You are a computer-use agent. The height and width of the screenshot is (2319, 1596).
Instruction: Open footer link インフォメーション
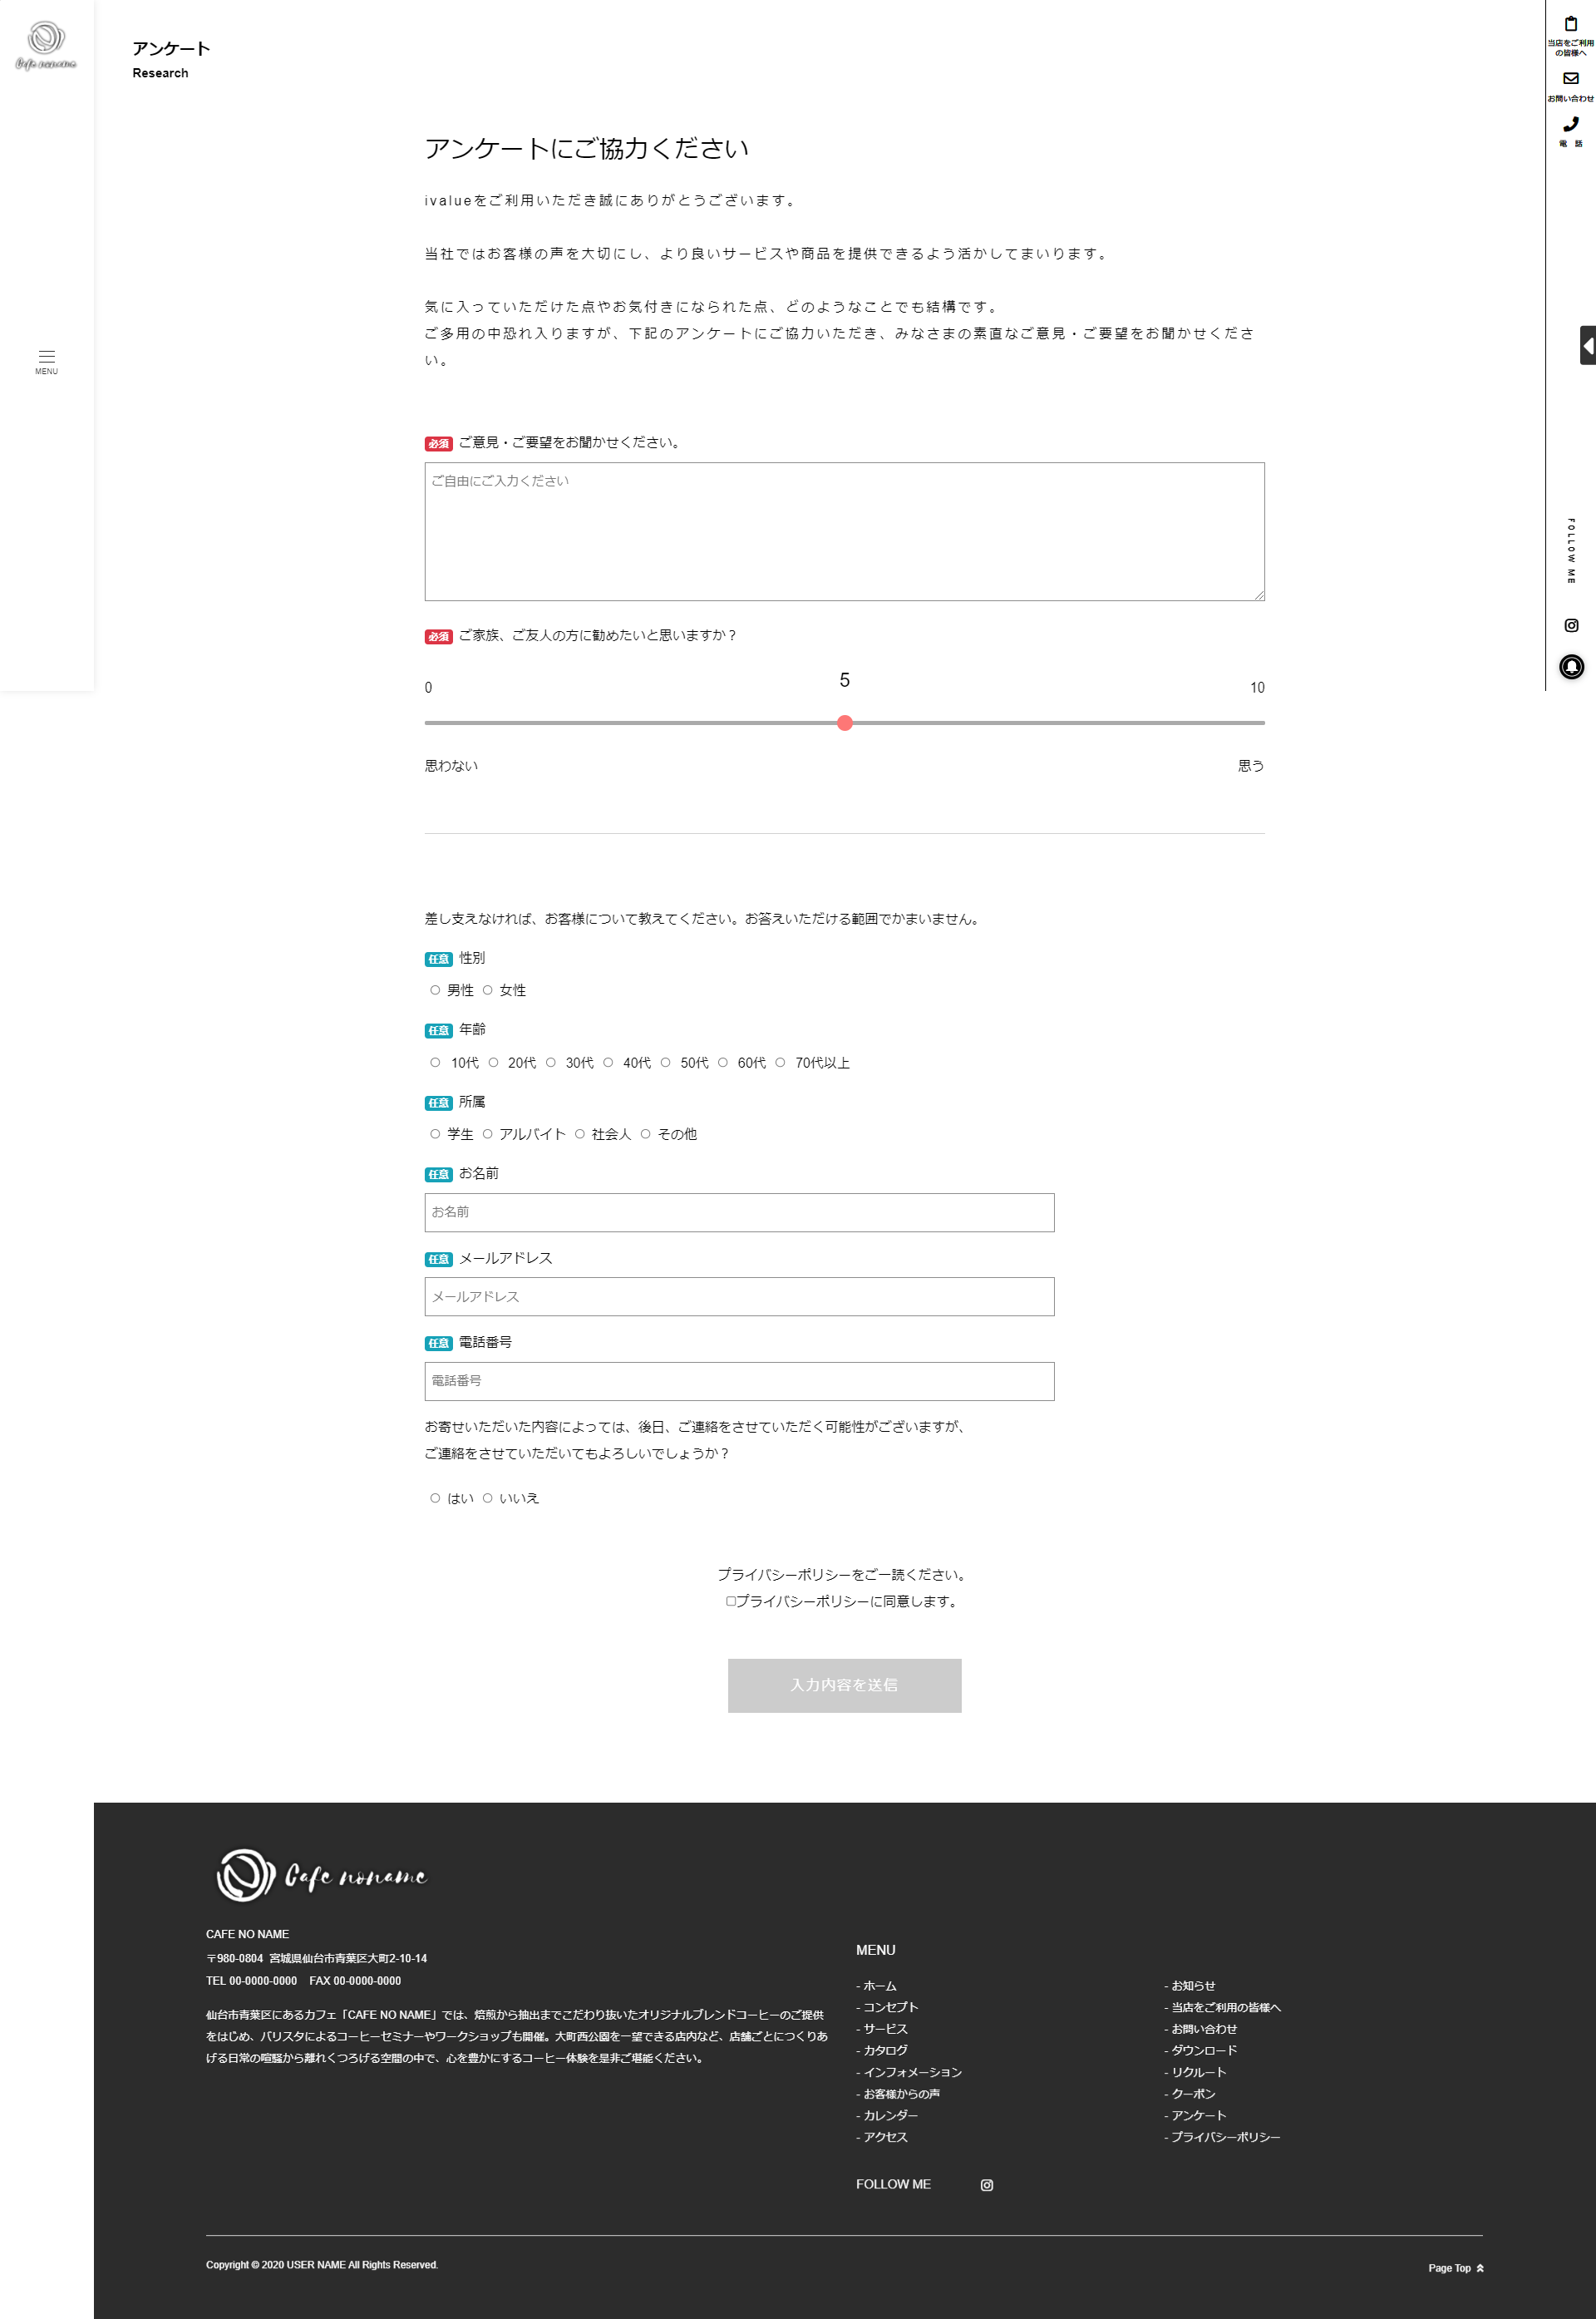pos(909,2071)
